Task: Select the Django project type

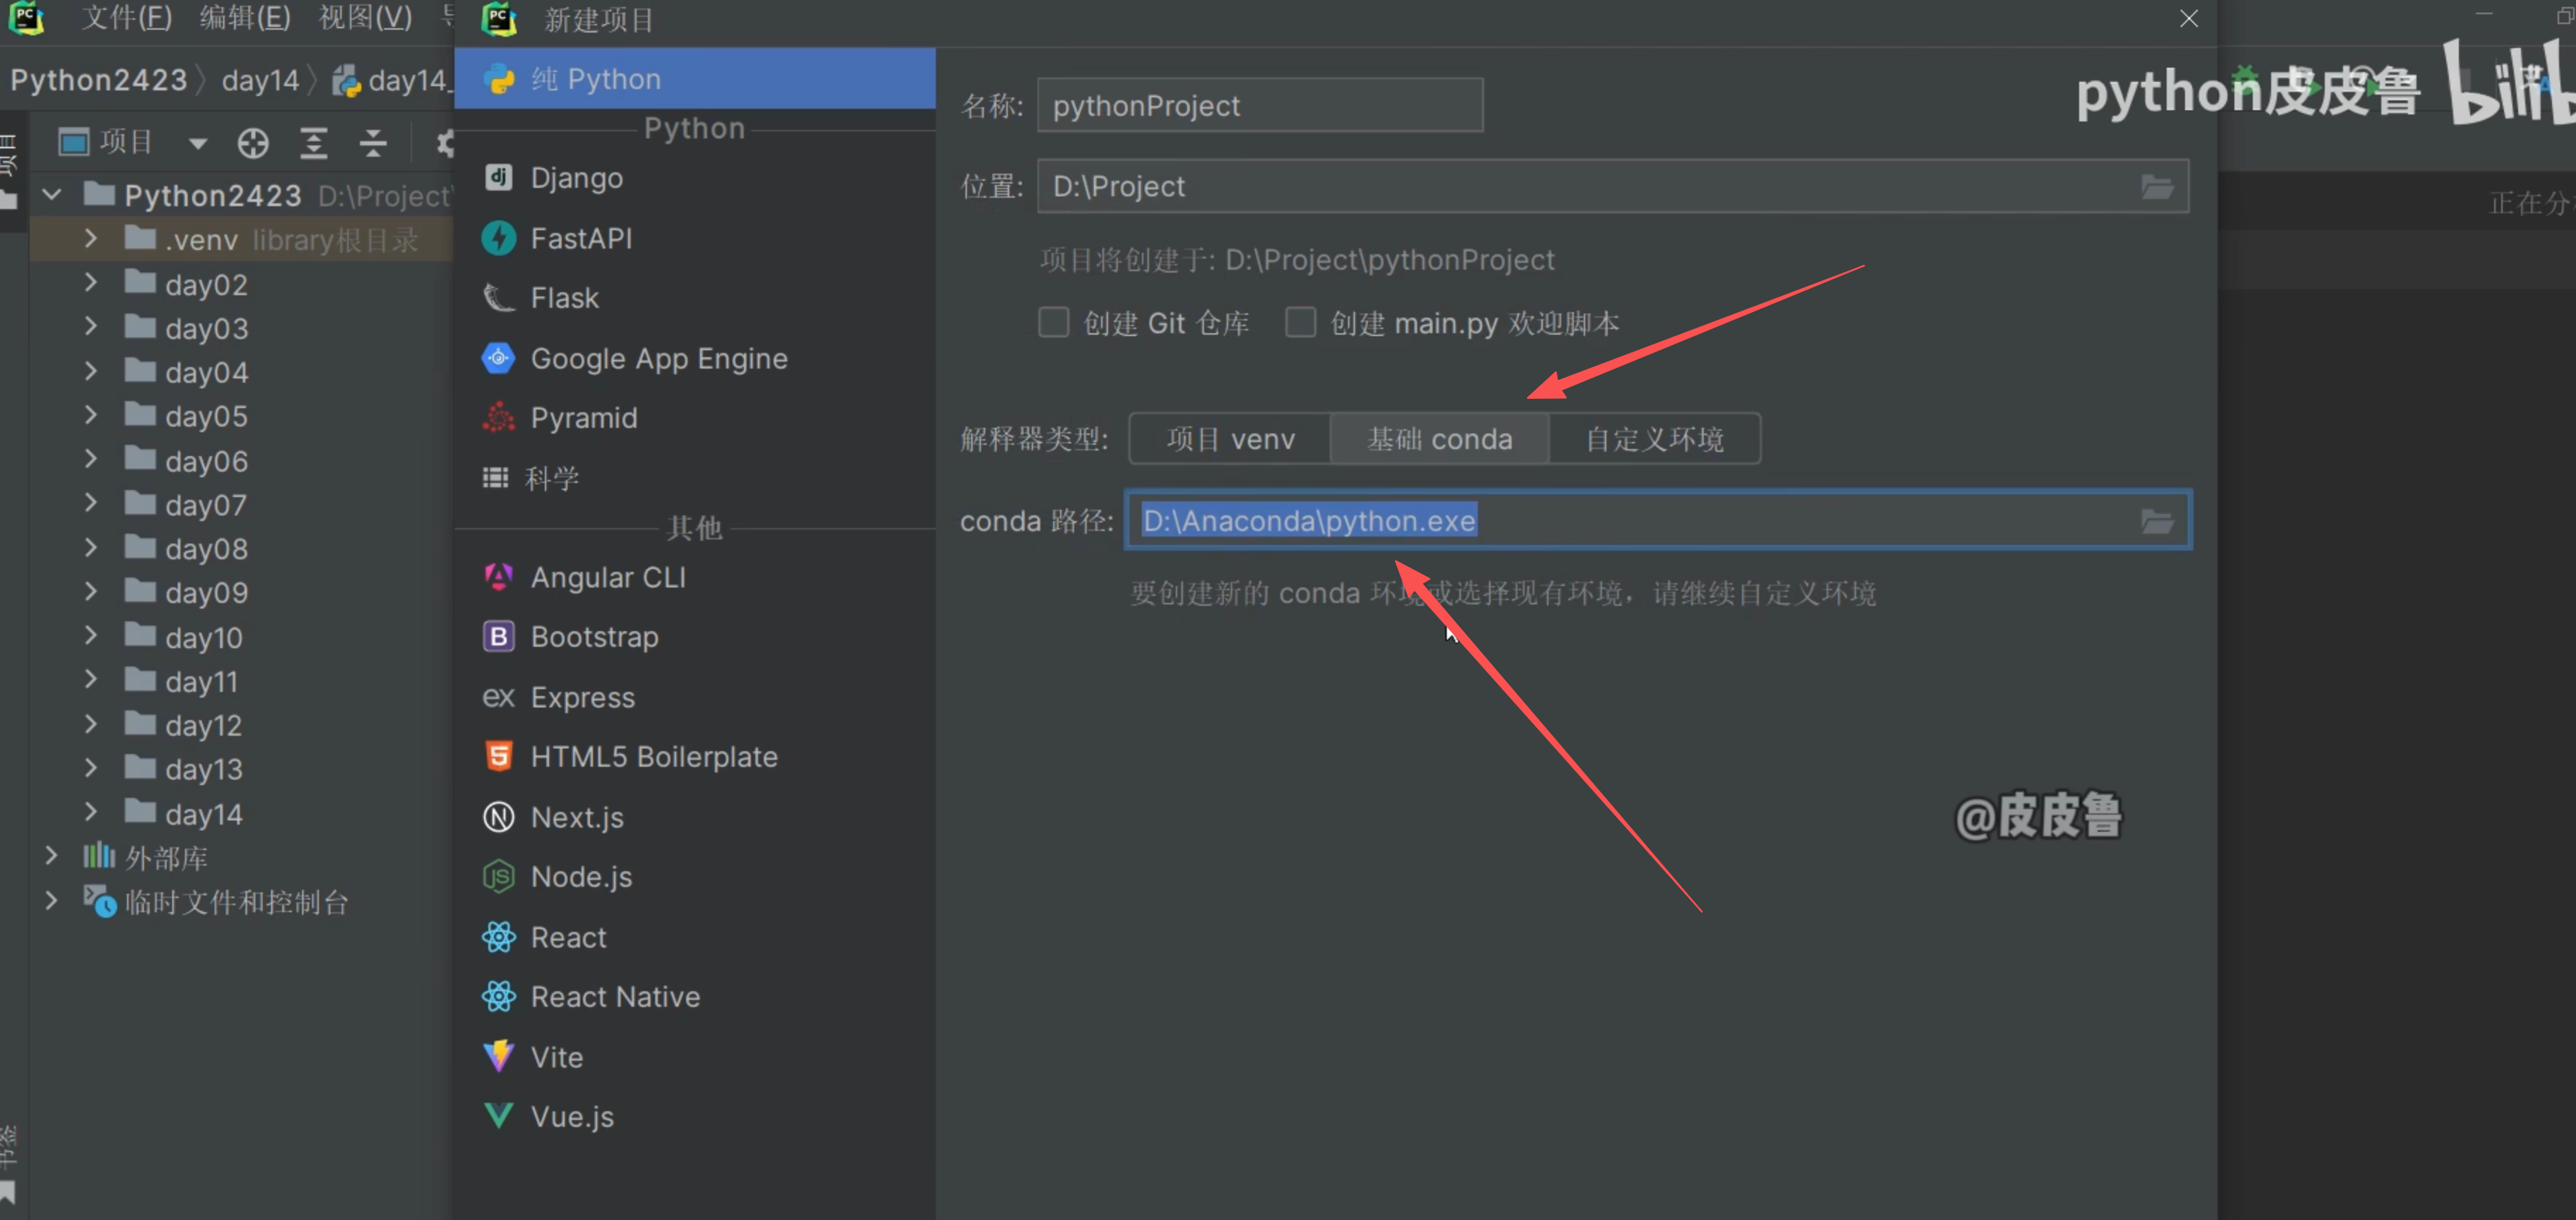Action: point(576,178)
